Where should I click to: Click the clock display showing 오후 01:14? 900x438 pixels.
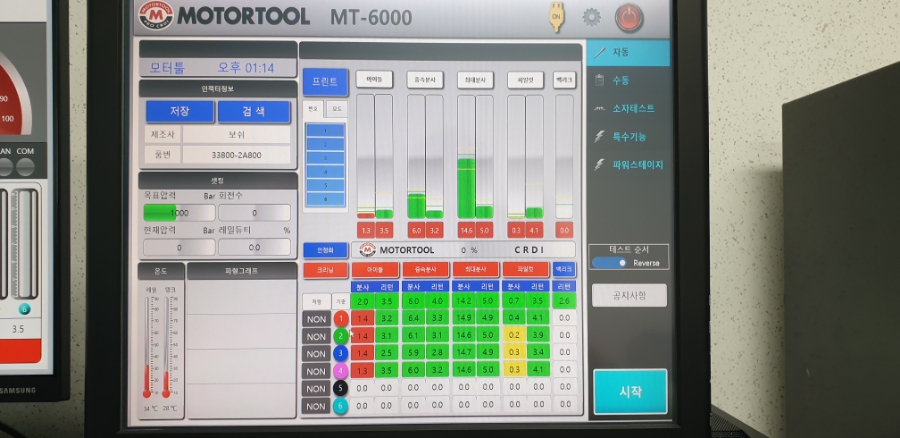point(246,68)
